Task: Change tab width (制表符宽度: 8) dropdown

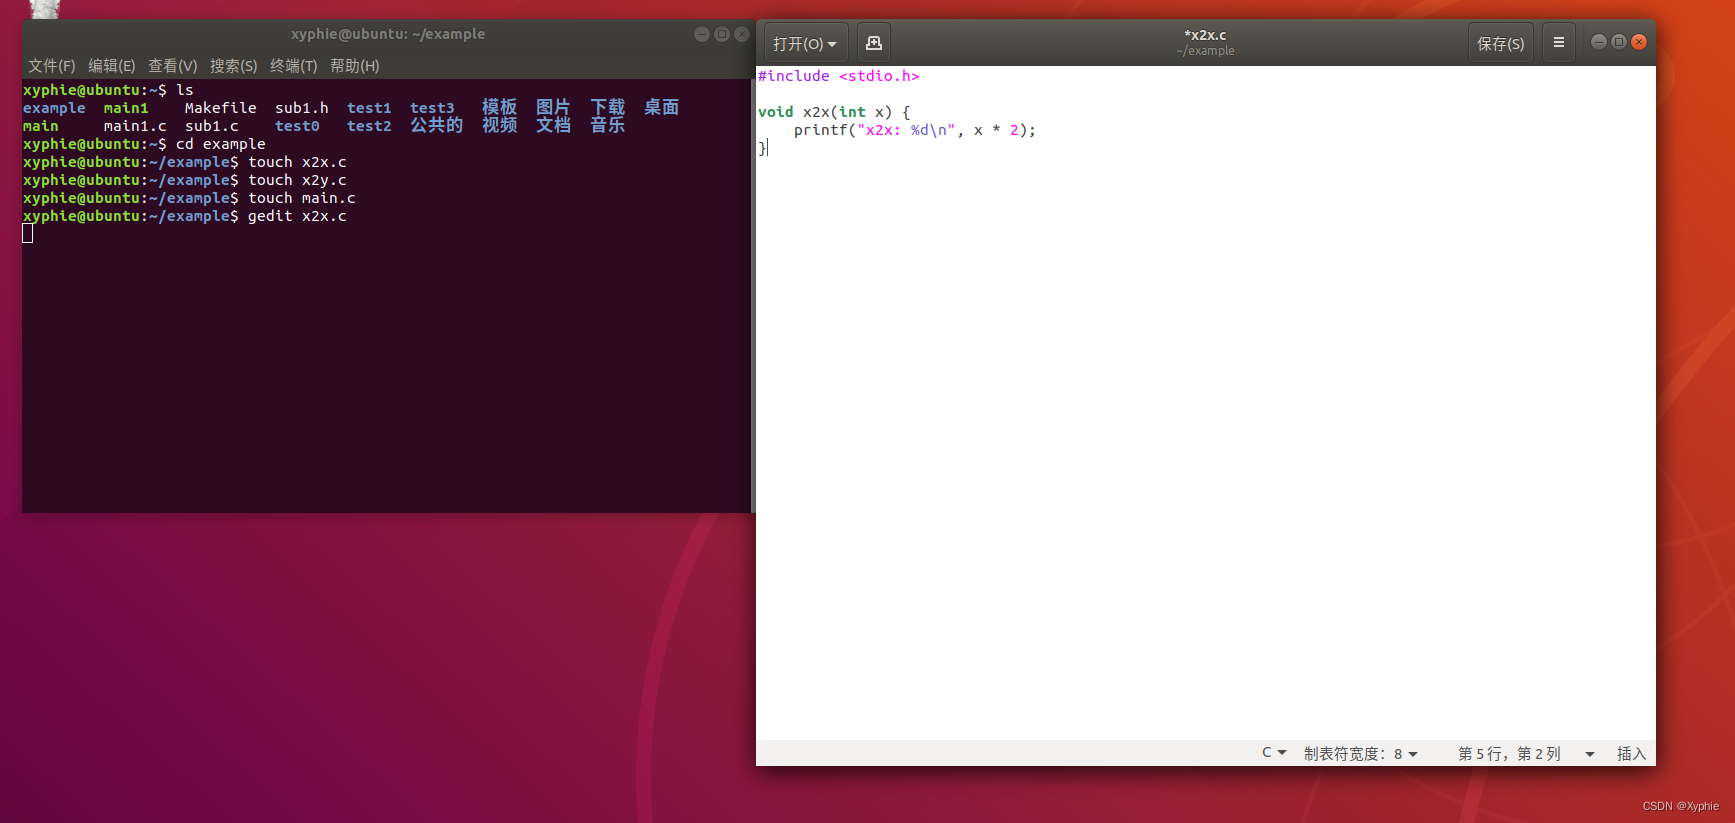Action: [1361, 753]
